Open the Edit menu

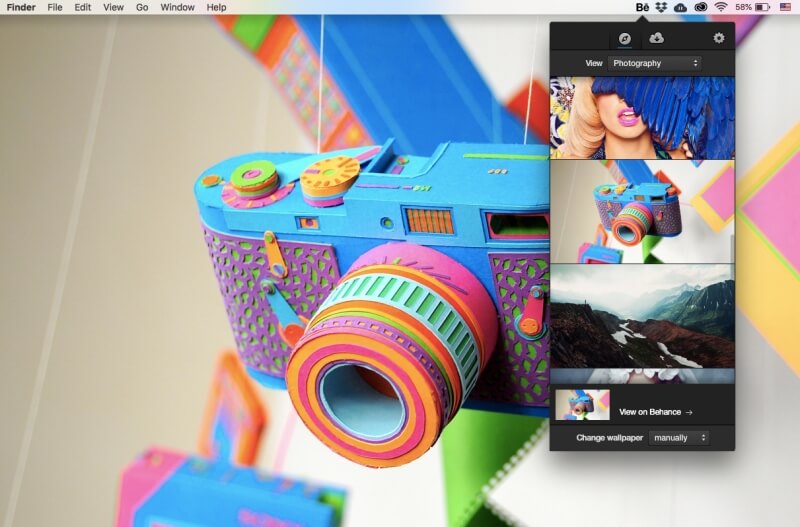point(83,7)
